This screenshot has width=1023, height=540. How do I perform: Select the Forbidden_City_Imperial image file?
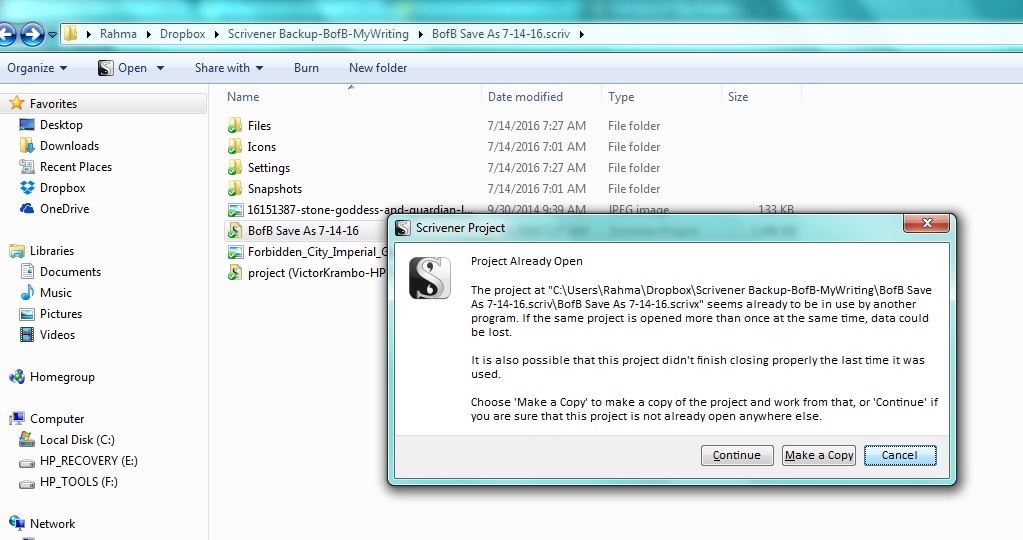click(x=307, y=252)
